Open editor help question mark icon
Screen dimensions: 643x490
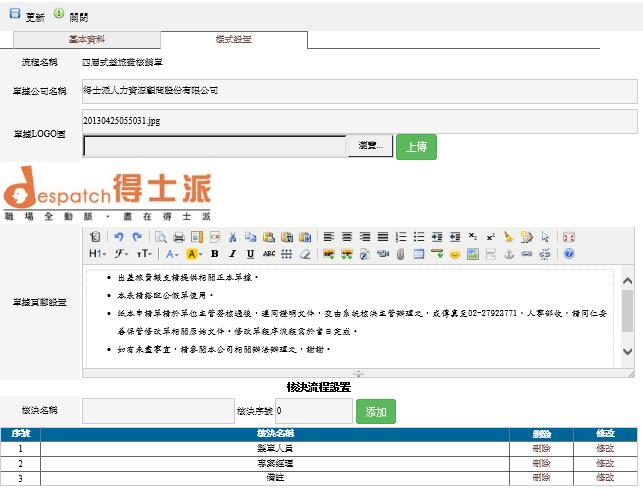(569, 254)
